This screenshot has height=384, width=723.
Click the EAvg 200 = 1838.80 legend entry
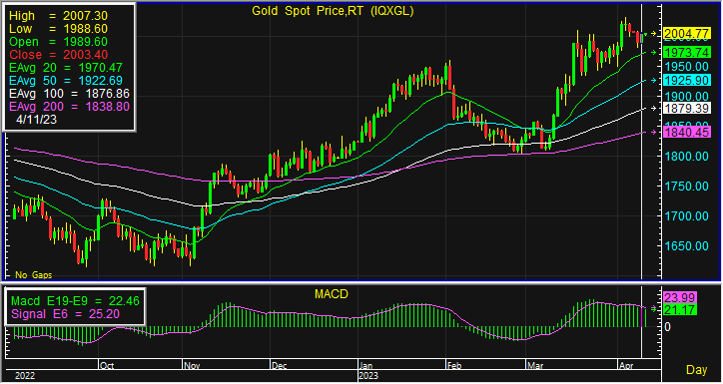69,107
